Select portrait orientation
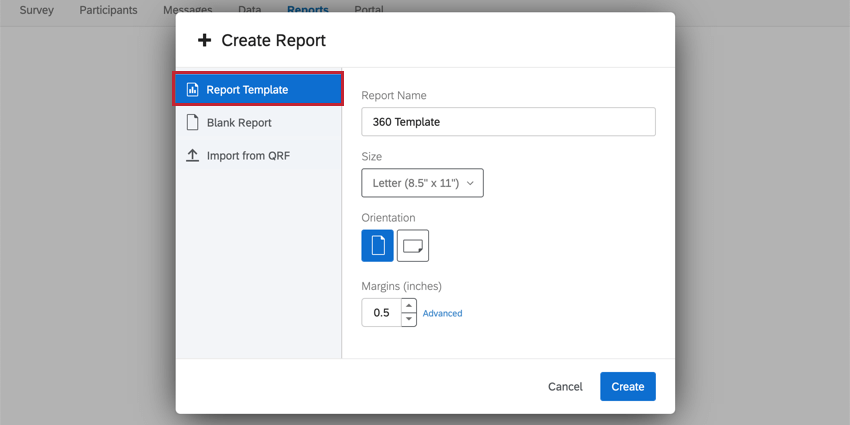 [x=377, y=245]
